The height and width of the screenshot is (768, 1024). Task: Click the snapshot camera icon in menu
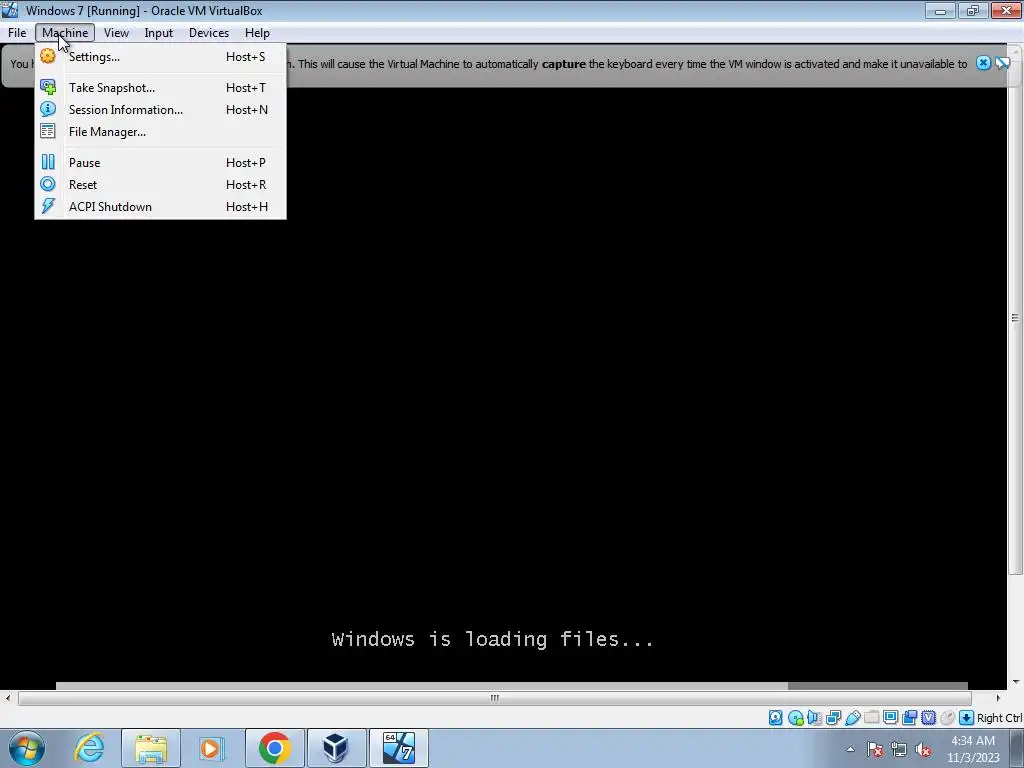click(x=48, y=87)
